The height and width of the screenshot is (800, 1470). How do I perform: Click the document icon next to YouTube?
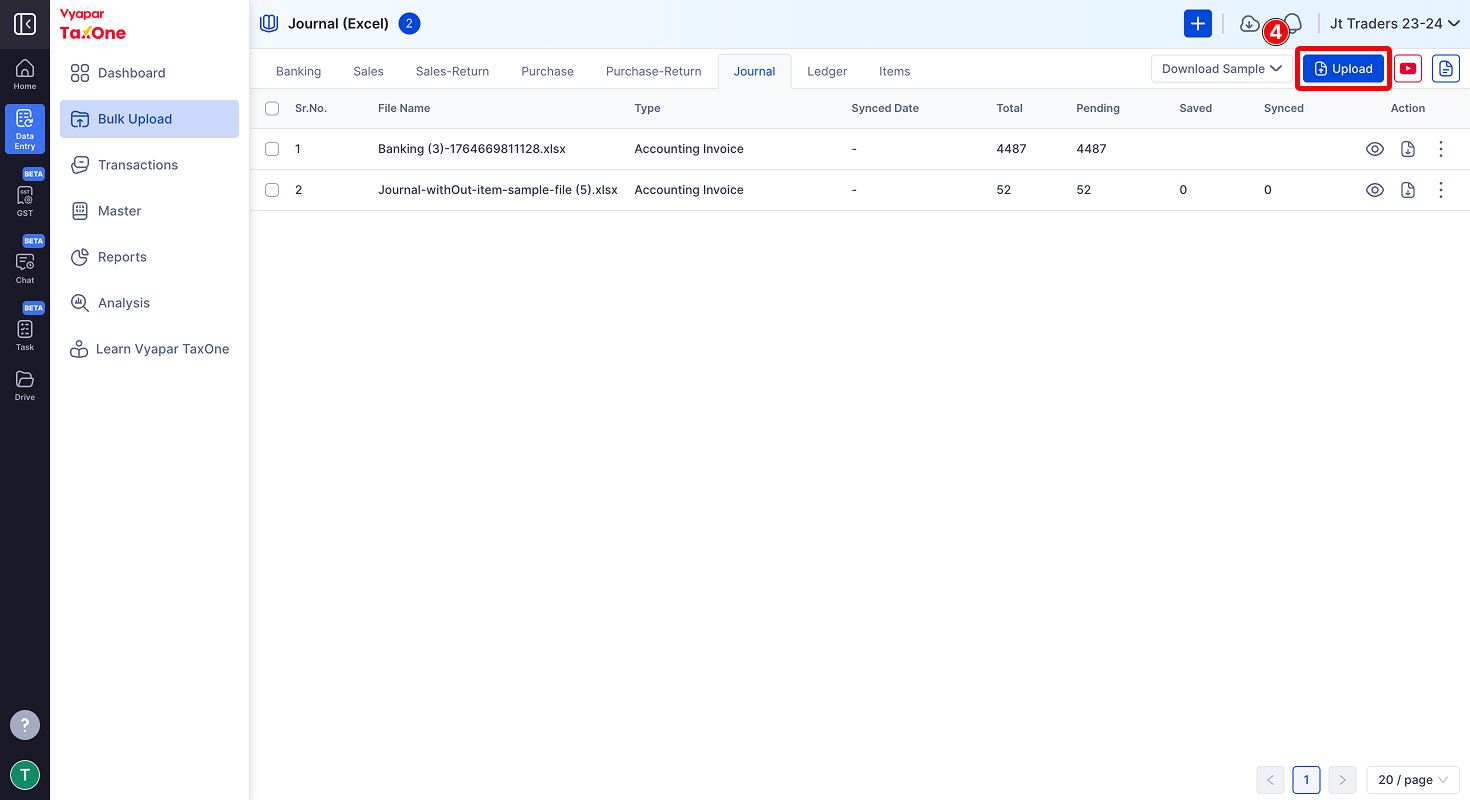click(x=1446, y=68)
